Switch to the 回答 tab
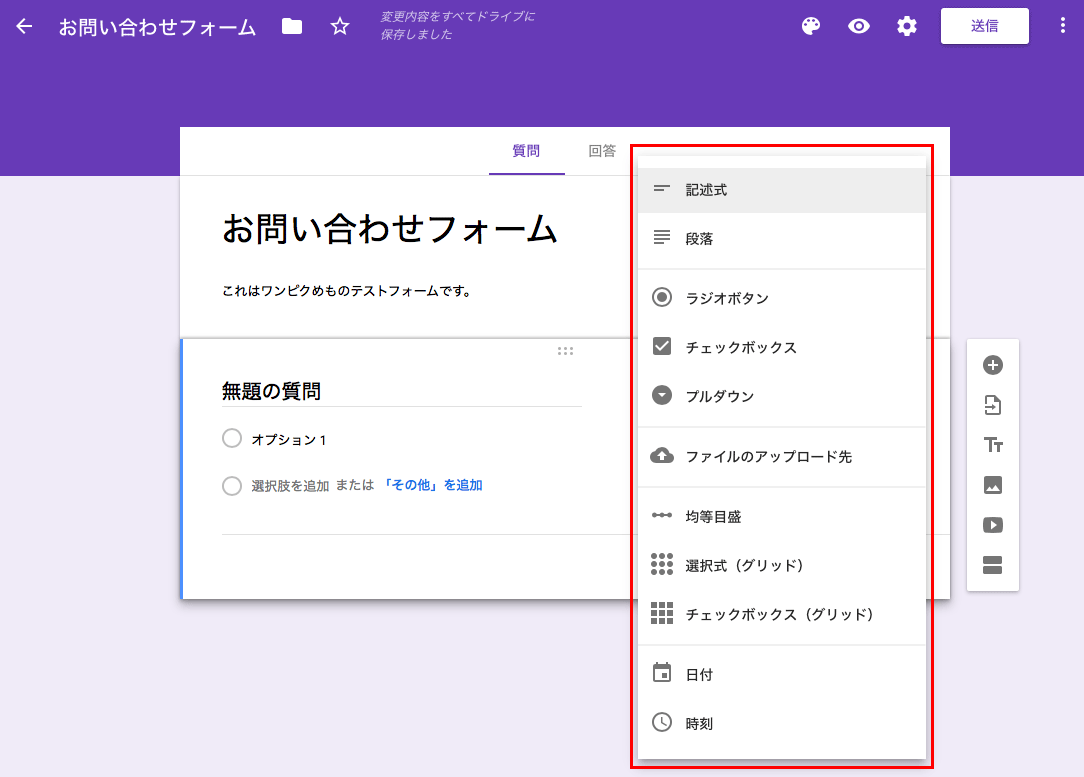1084x777 pixels. click(601, 151)
